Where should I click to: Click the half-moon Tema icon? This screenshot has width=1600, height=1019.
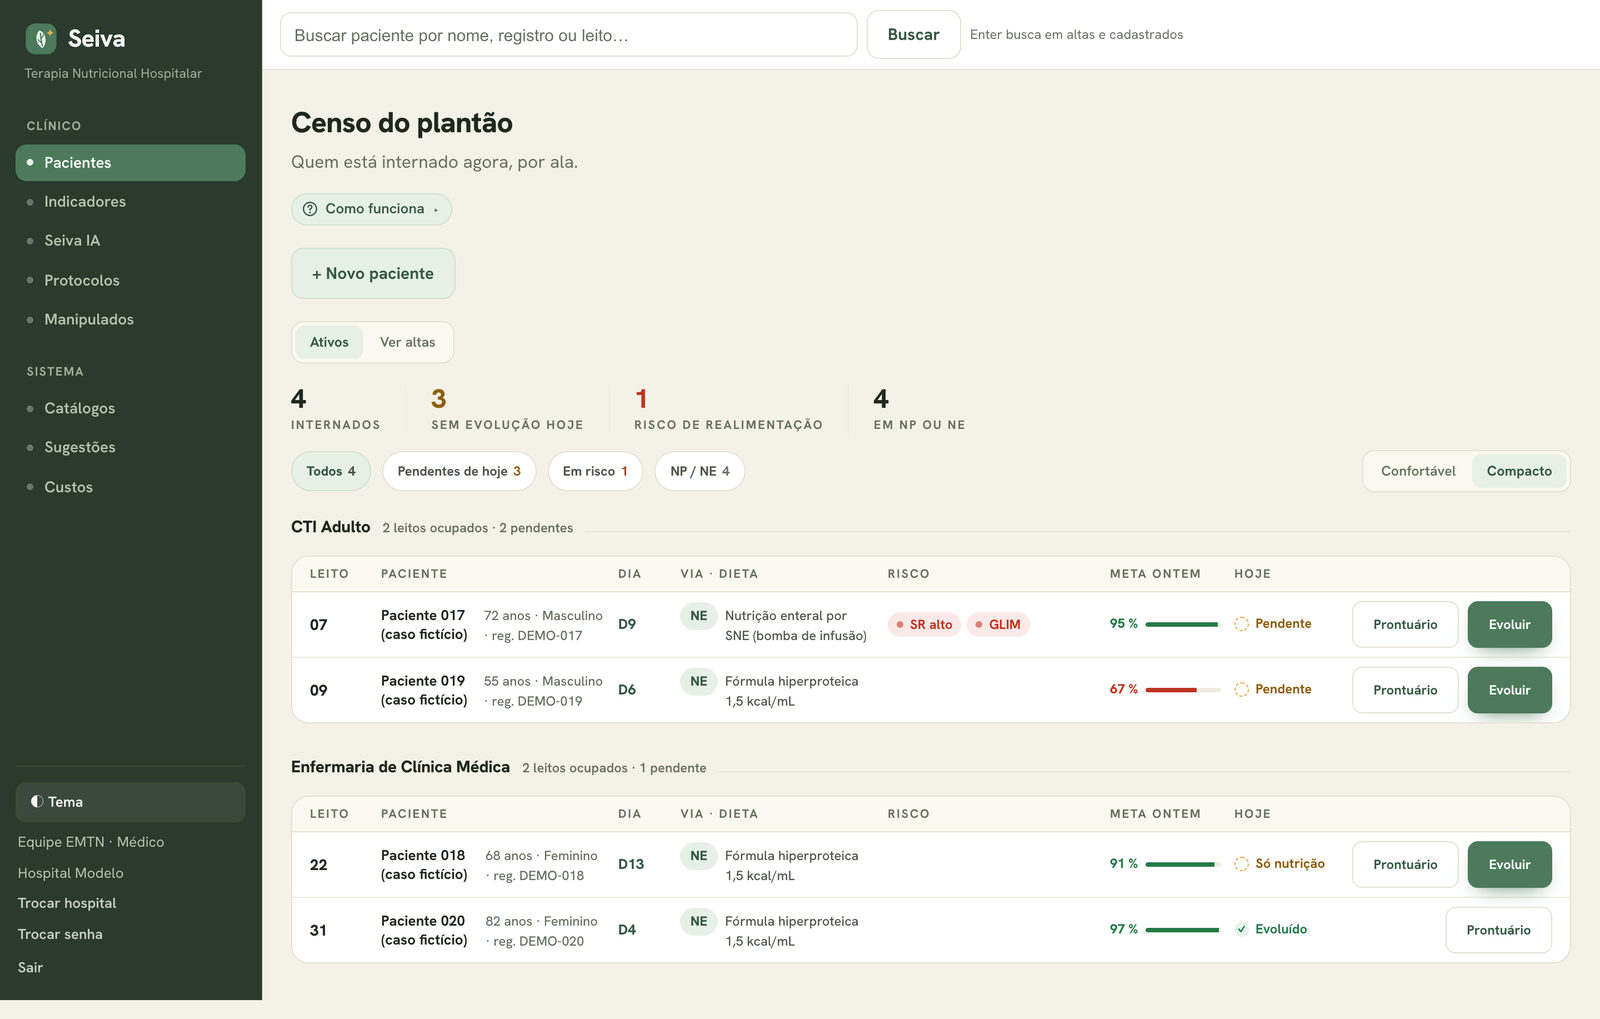pos(37,802)
